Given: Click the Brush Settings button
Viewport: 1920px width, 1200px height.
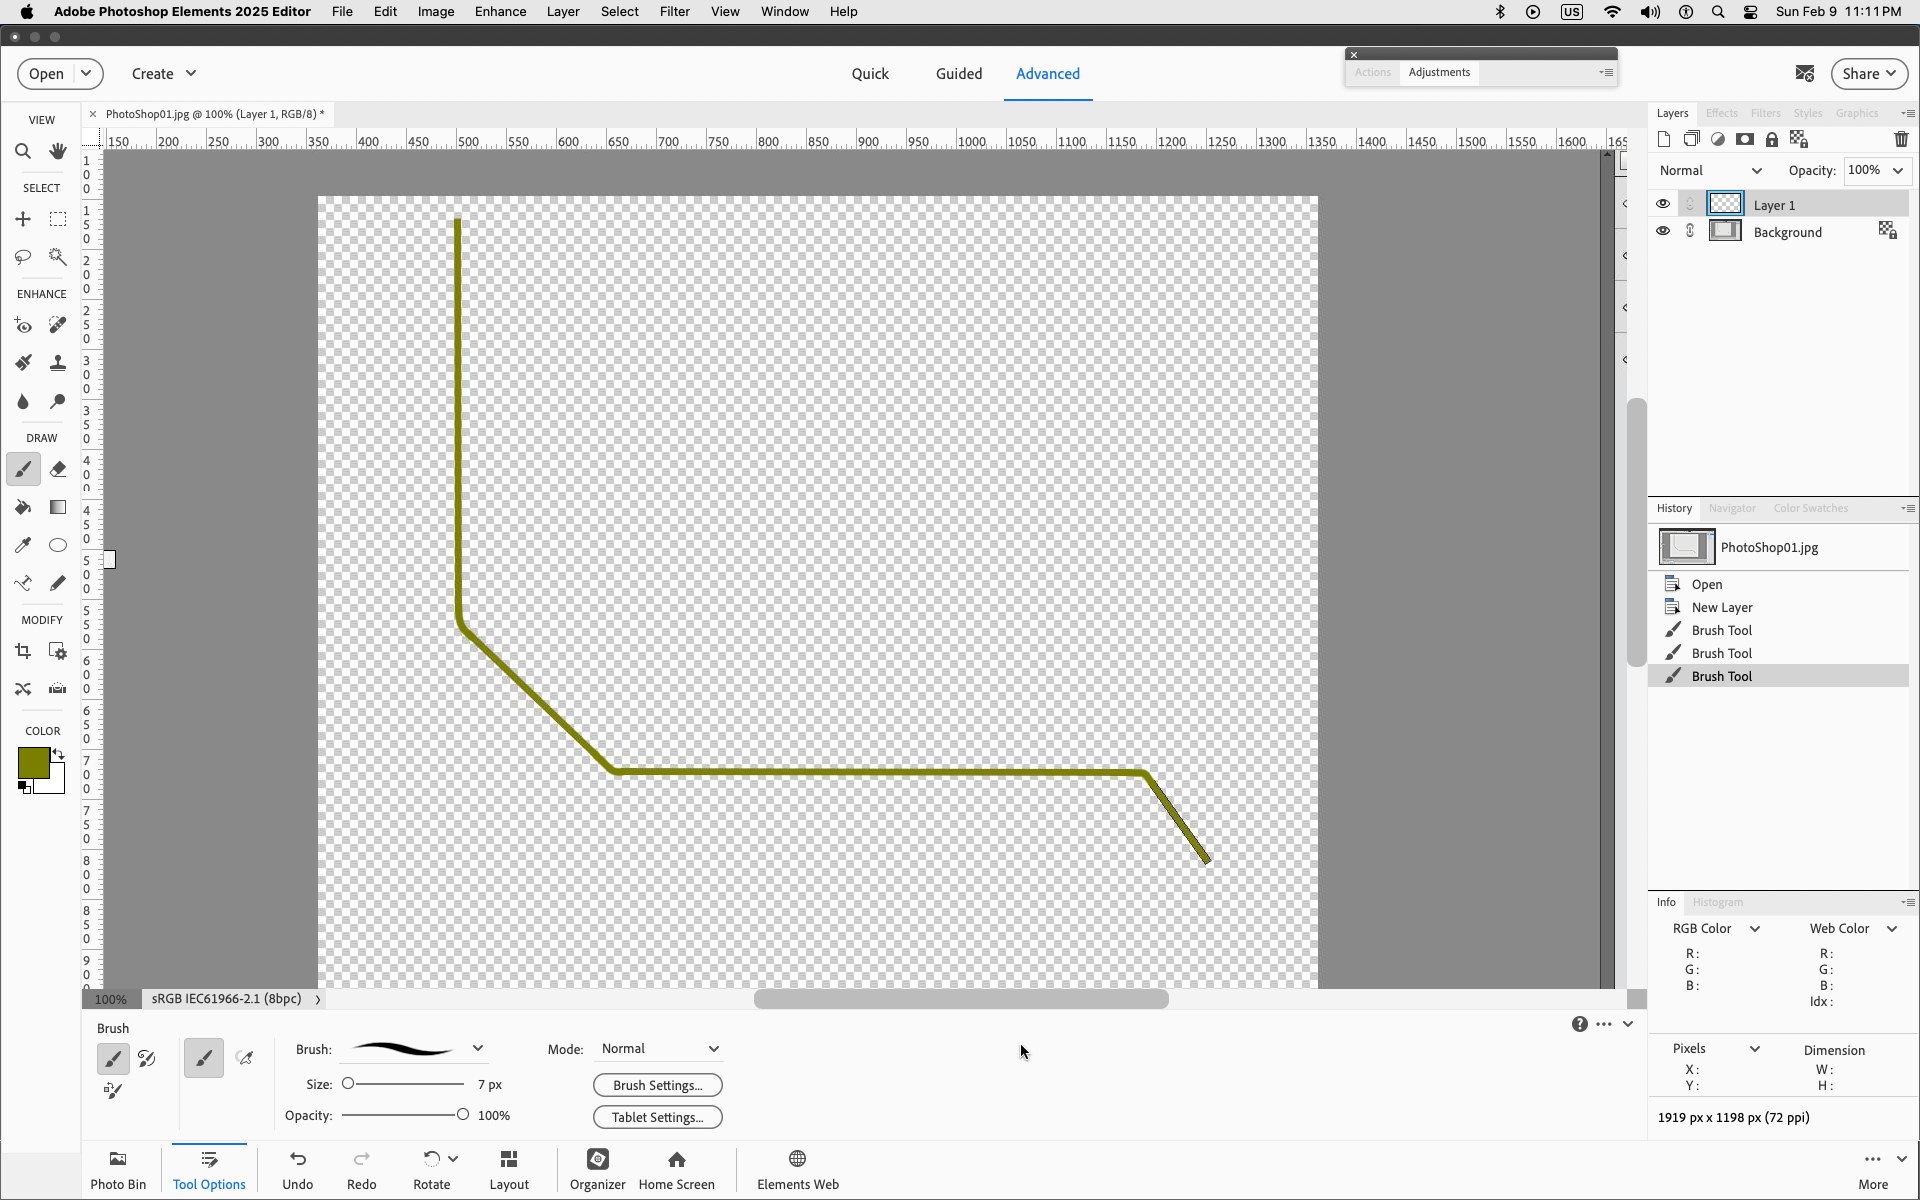Looking at the screenshot, I should (657, 1085).
